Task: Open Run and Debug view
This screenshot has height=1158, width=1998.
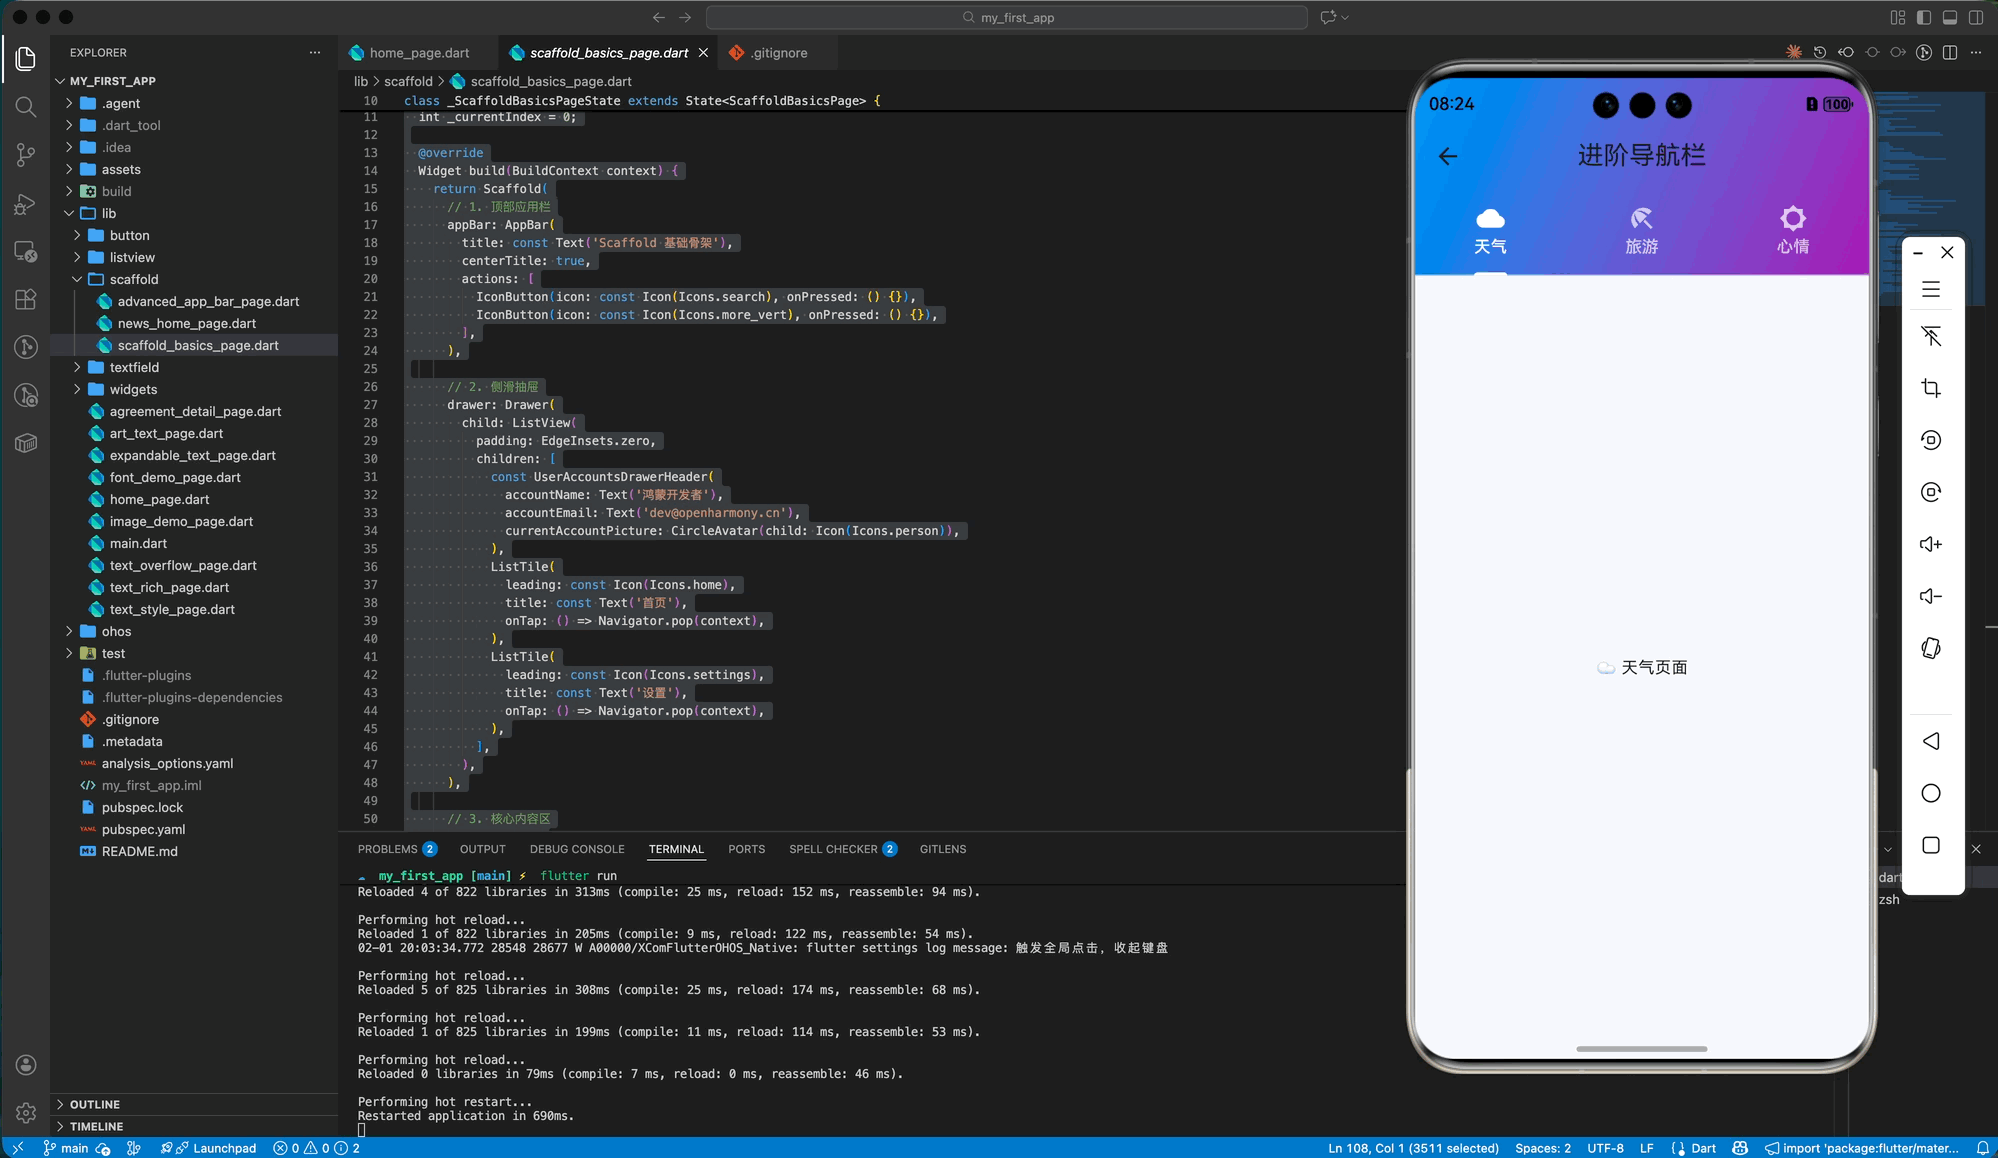Action: pos(26,204)
